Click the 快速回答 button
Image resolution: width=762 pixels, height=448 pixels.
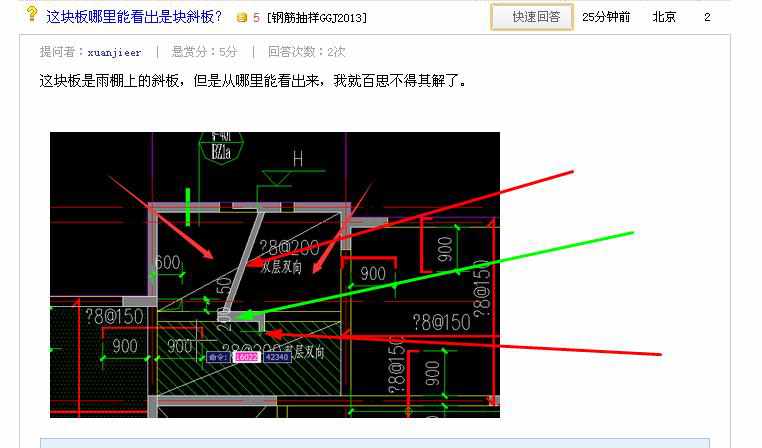pos(532,17)
